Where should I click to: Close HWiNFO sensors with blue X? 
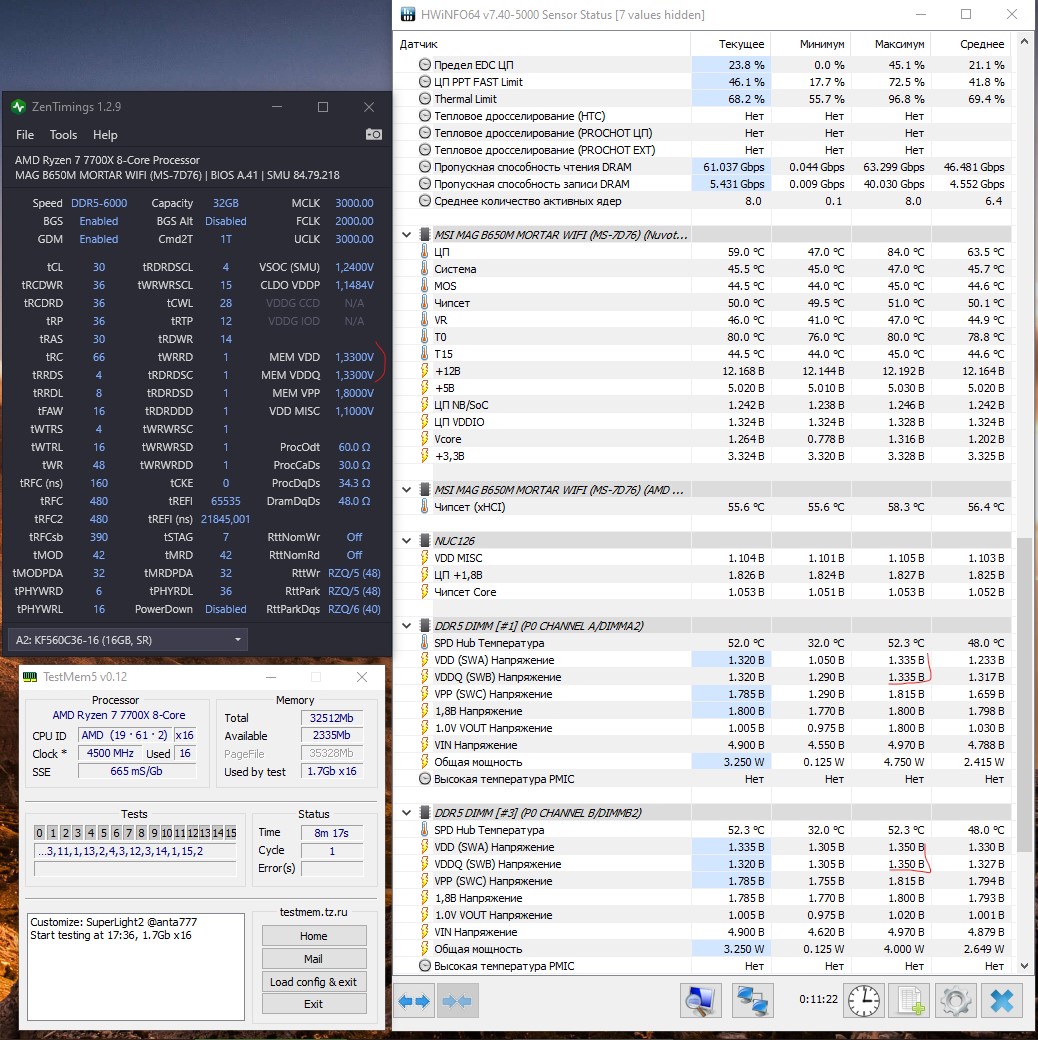1002,1000
